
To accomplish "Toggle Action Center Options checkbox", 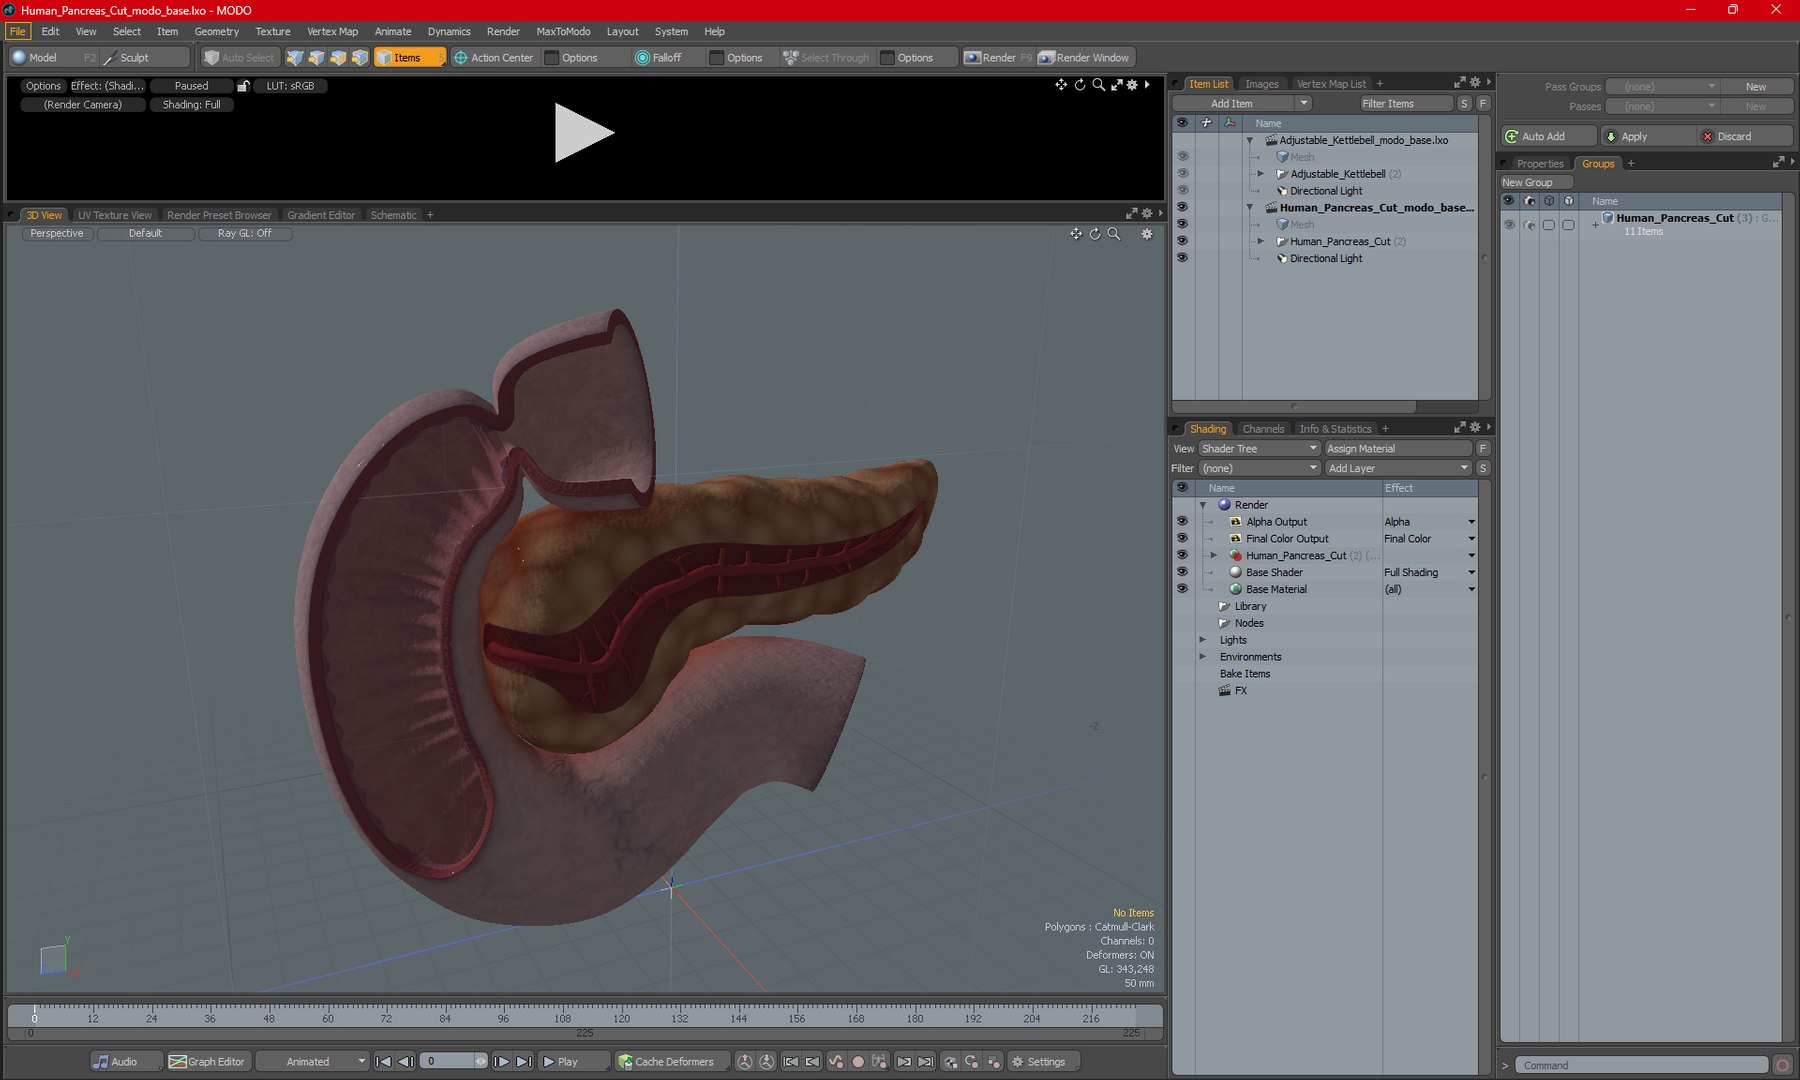I will 551,58.
